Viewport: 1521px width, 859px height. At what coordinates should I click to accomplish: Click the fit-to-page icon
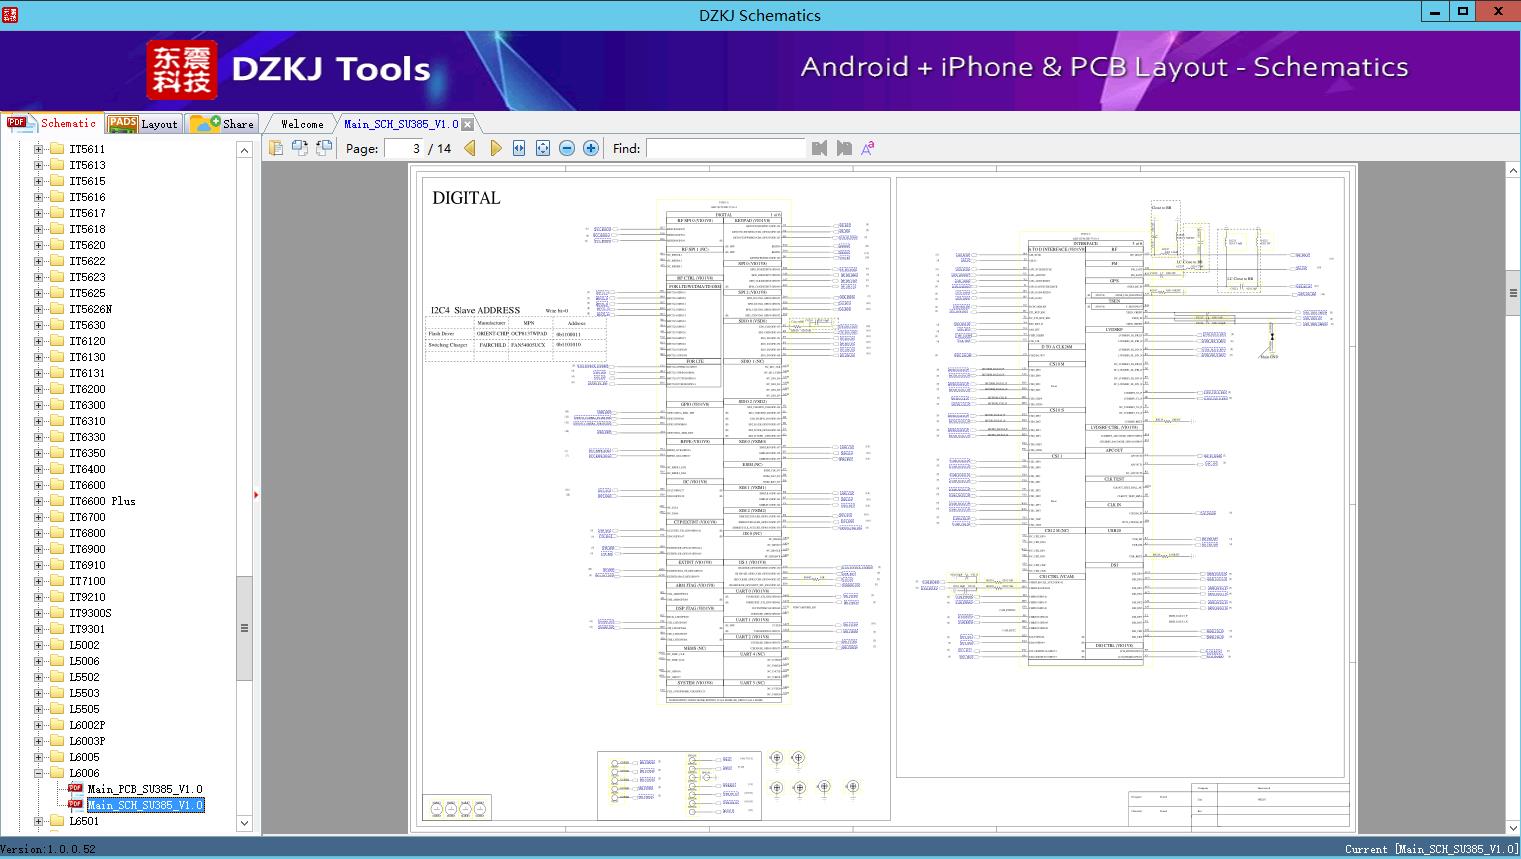coord(543,148)
